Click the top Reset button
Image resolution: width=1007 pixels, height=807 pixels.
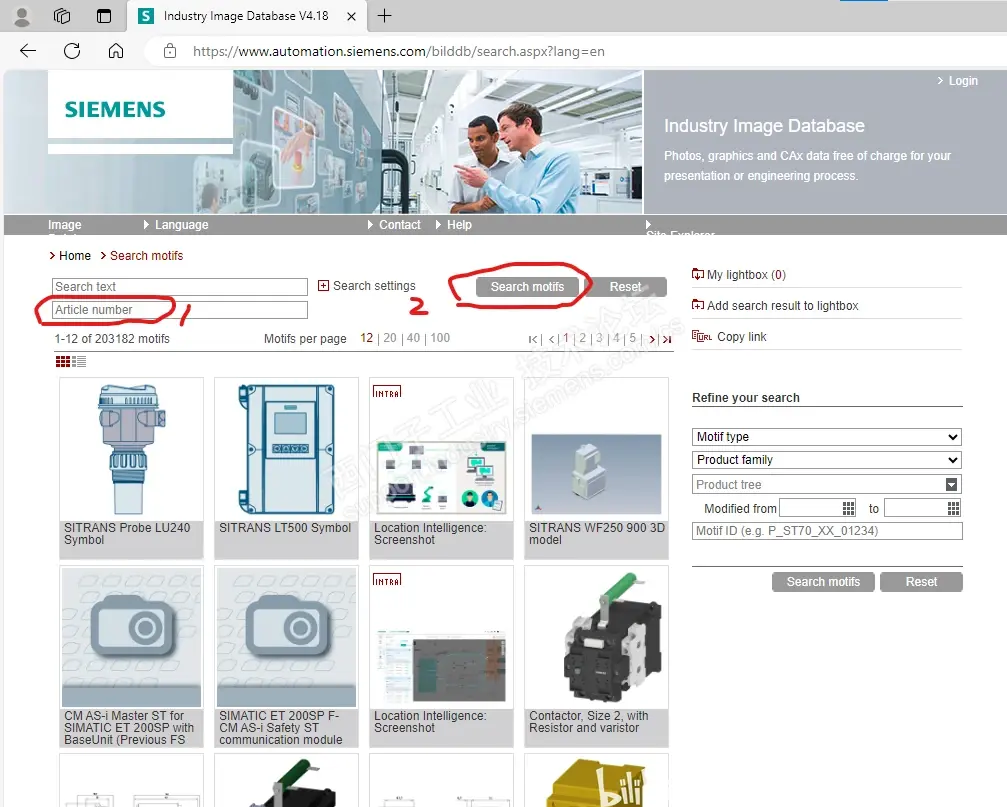pyautogui.click(x=626, y=287)
